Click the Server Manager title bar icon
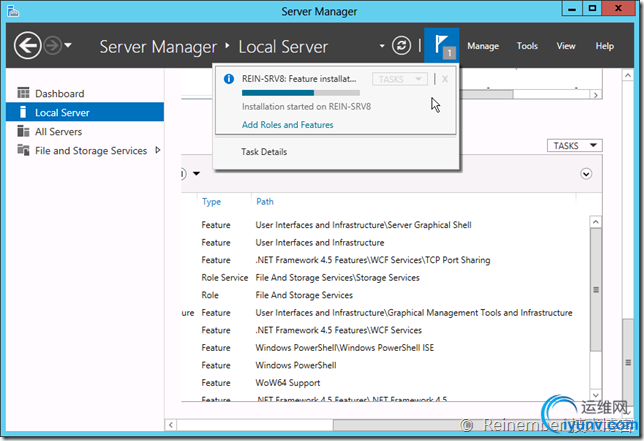The width and height of the screenshot is (644, 441). click(13, 11)
